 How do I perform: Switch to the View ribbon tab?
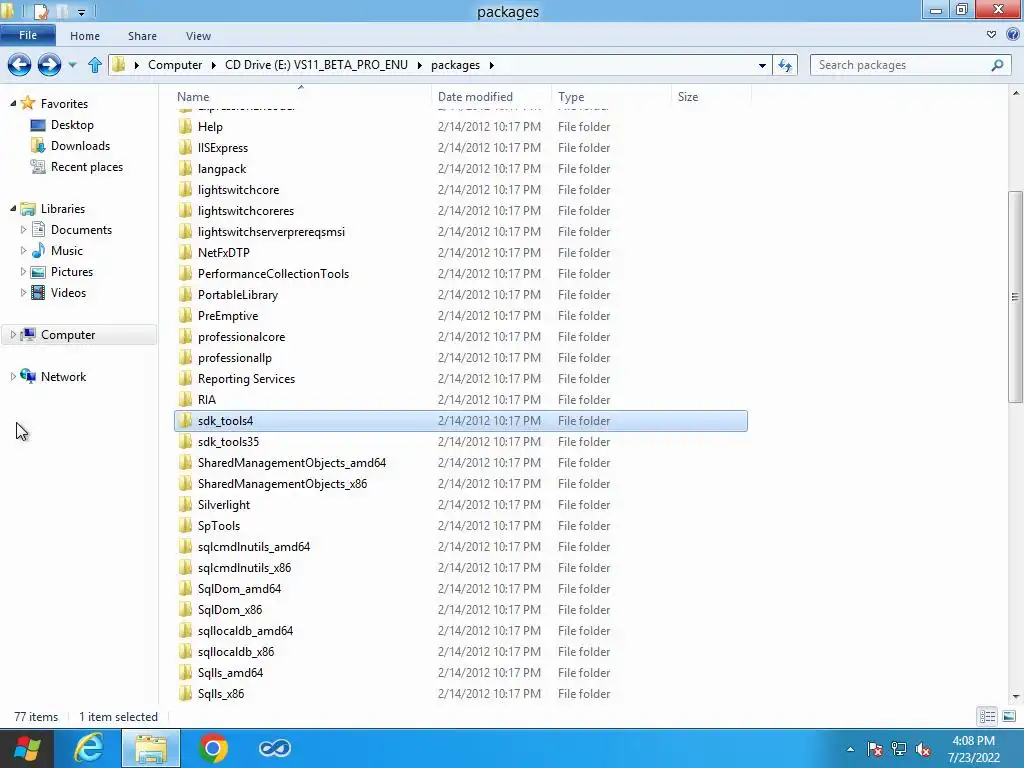click(199, 36)
